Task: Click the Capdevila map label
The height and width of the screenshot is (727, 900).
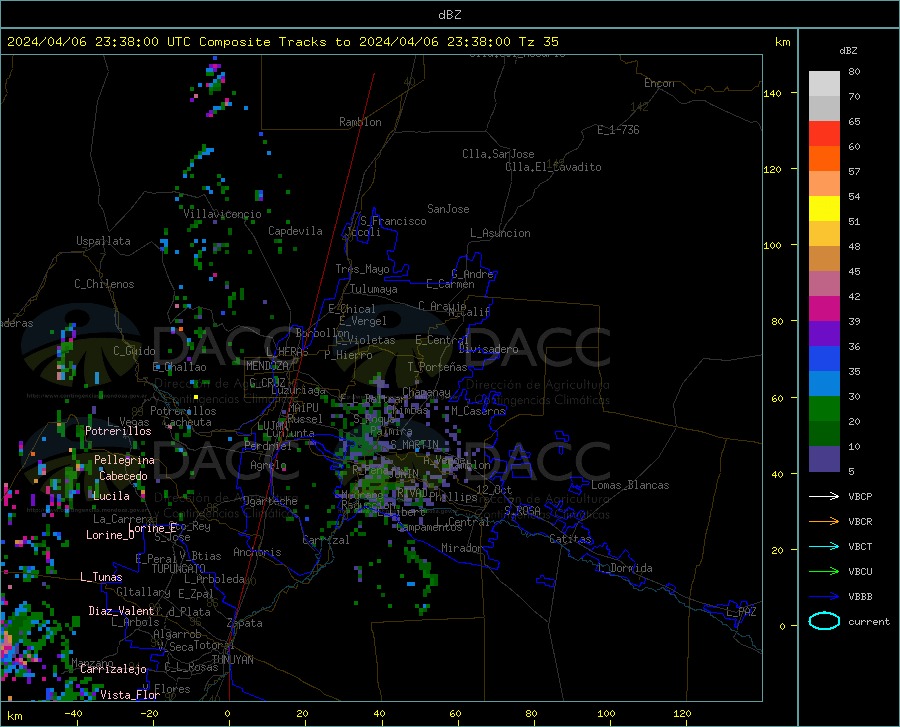Action: [x=295, y=231]
